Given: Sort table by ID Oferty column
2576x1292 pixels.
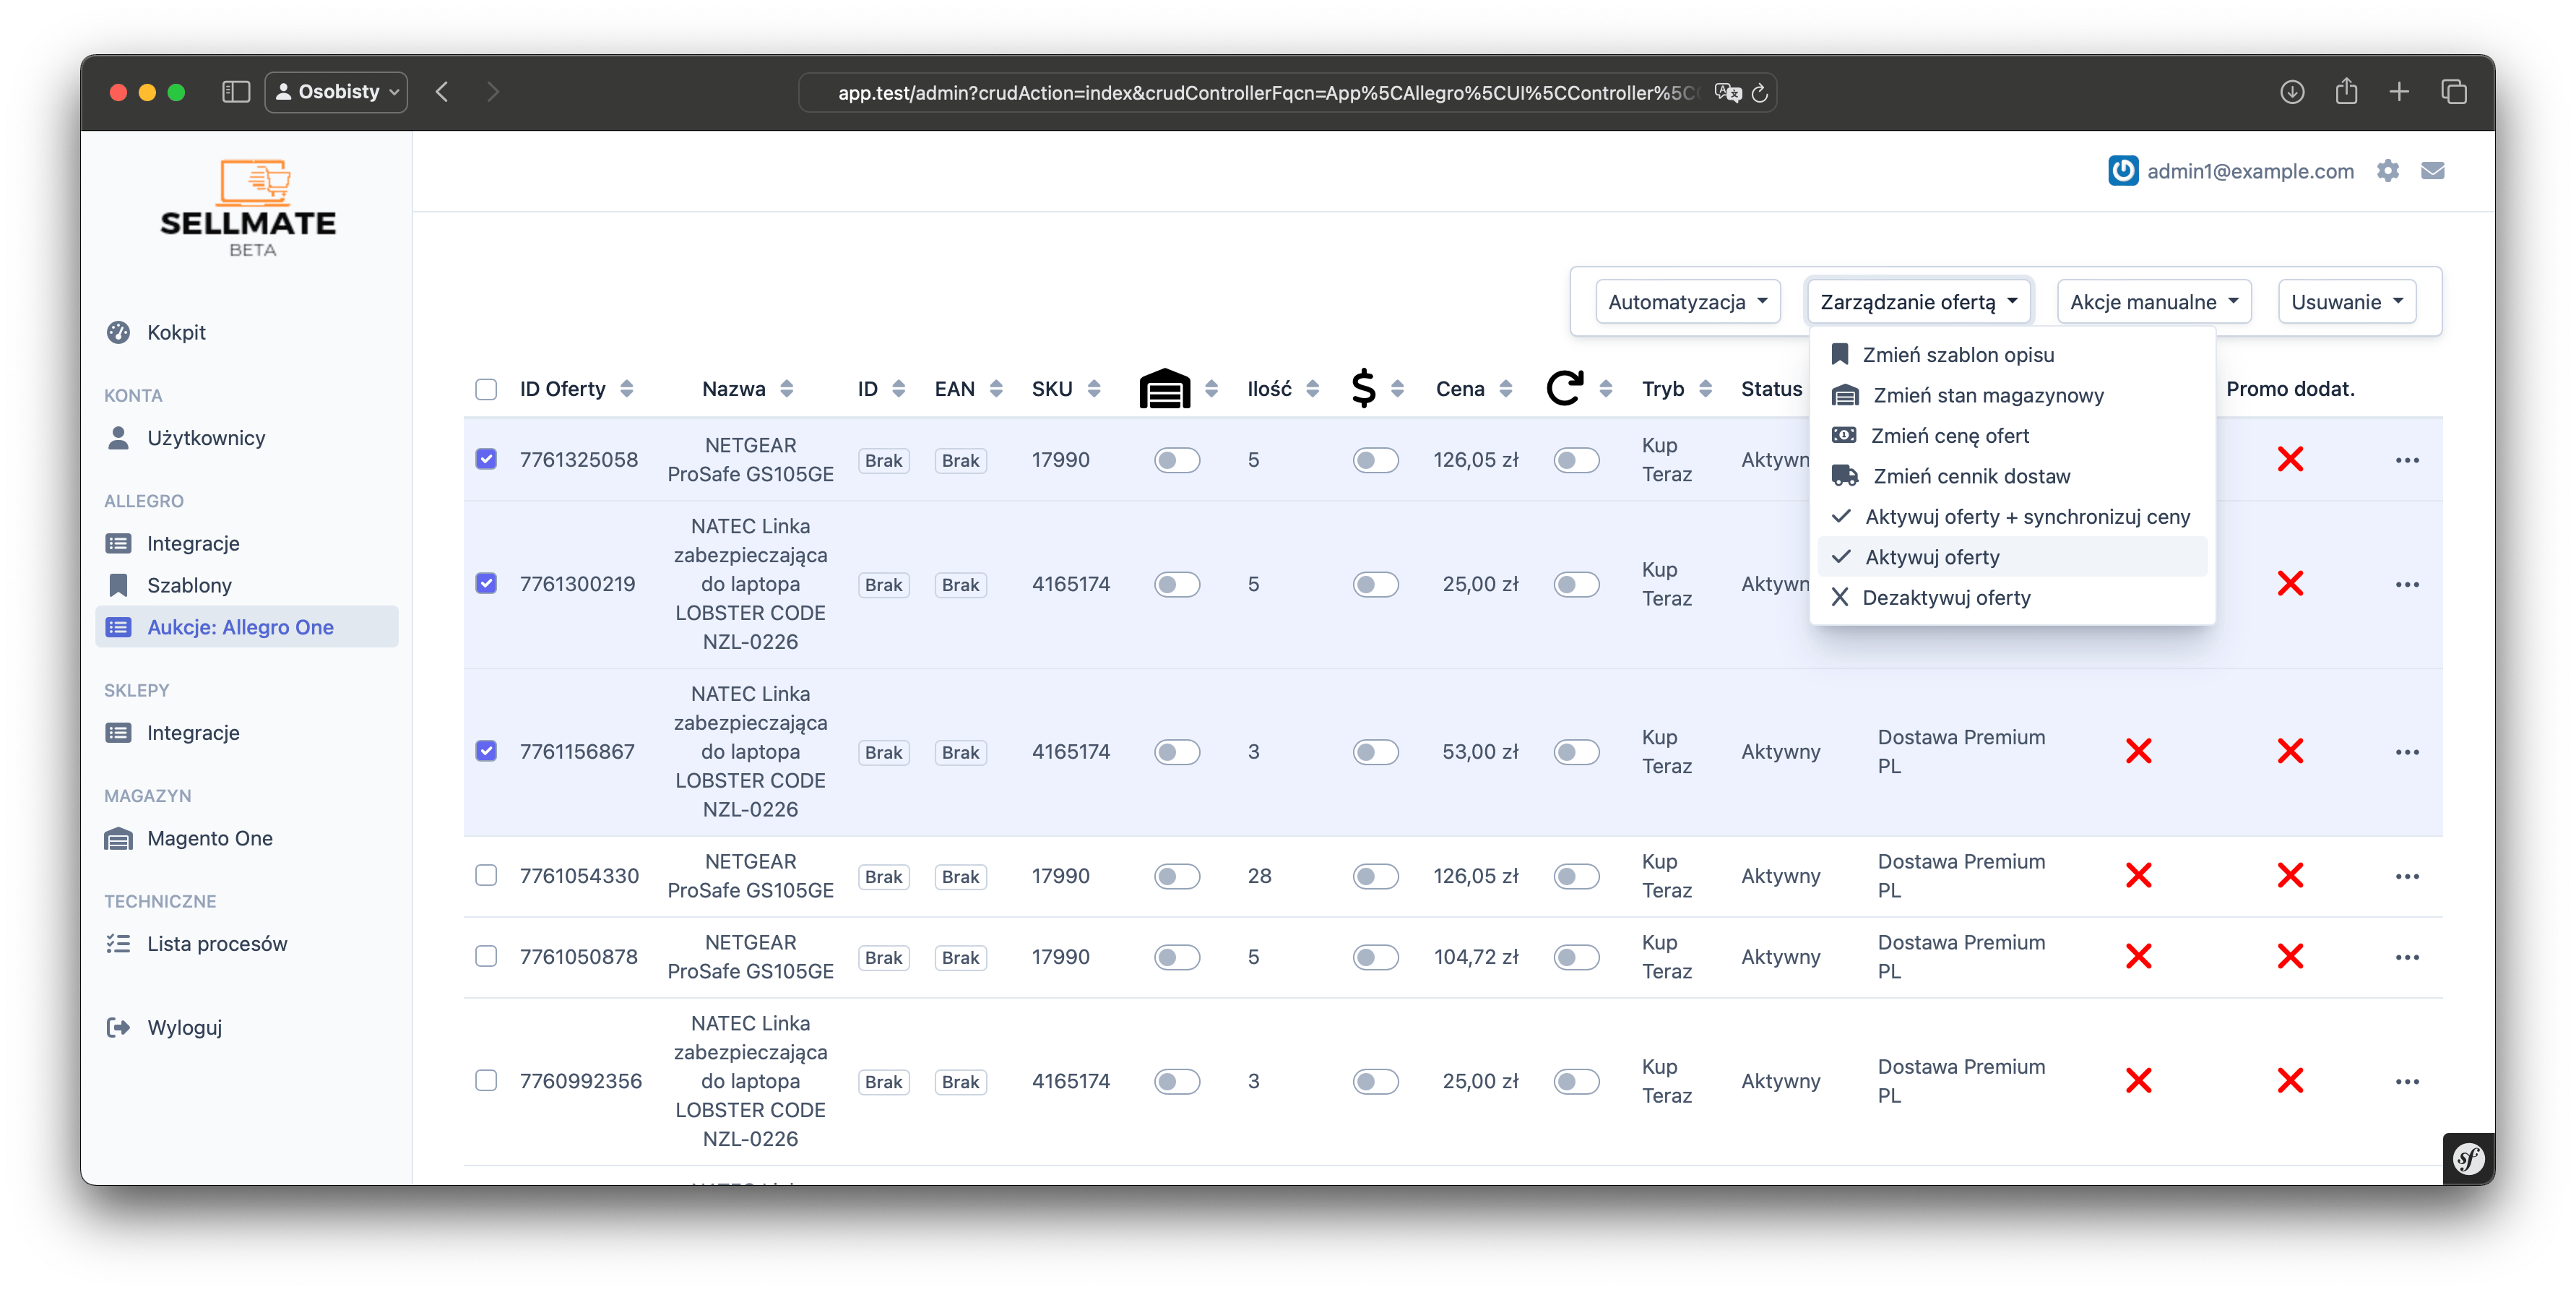Looking at the screenshot, I should point(576,389).
